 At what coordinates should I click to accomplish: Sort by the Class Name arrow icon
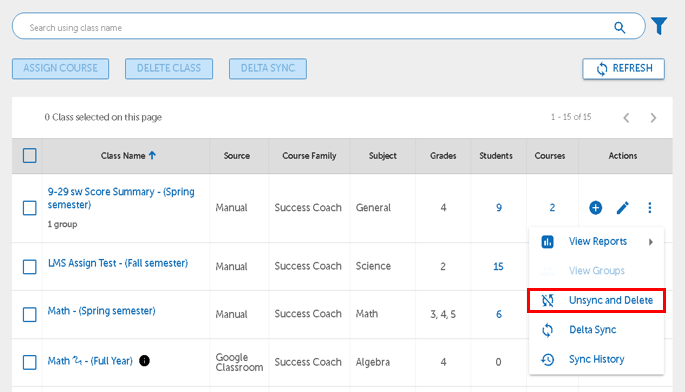(x=152, y=155)
